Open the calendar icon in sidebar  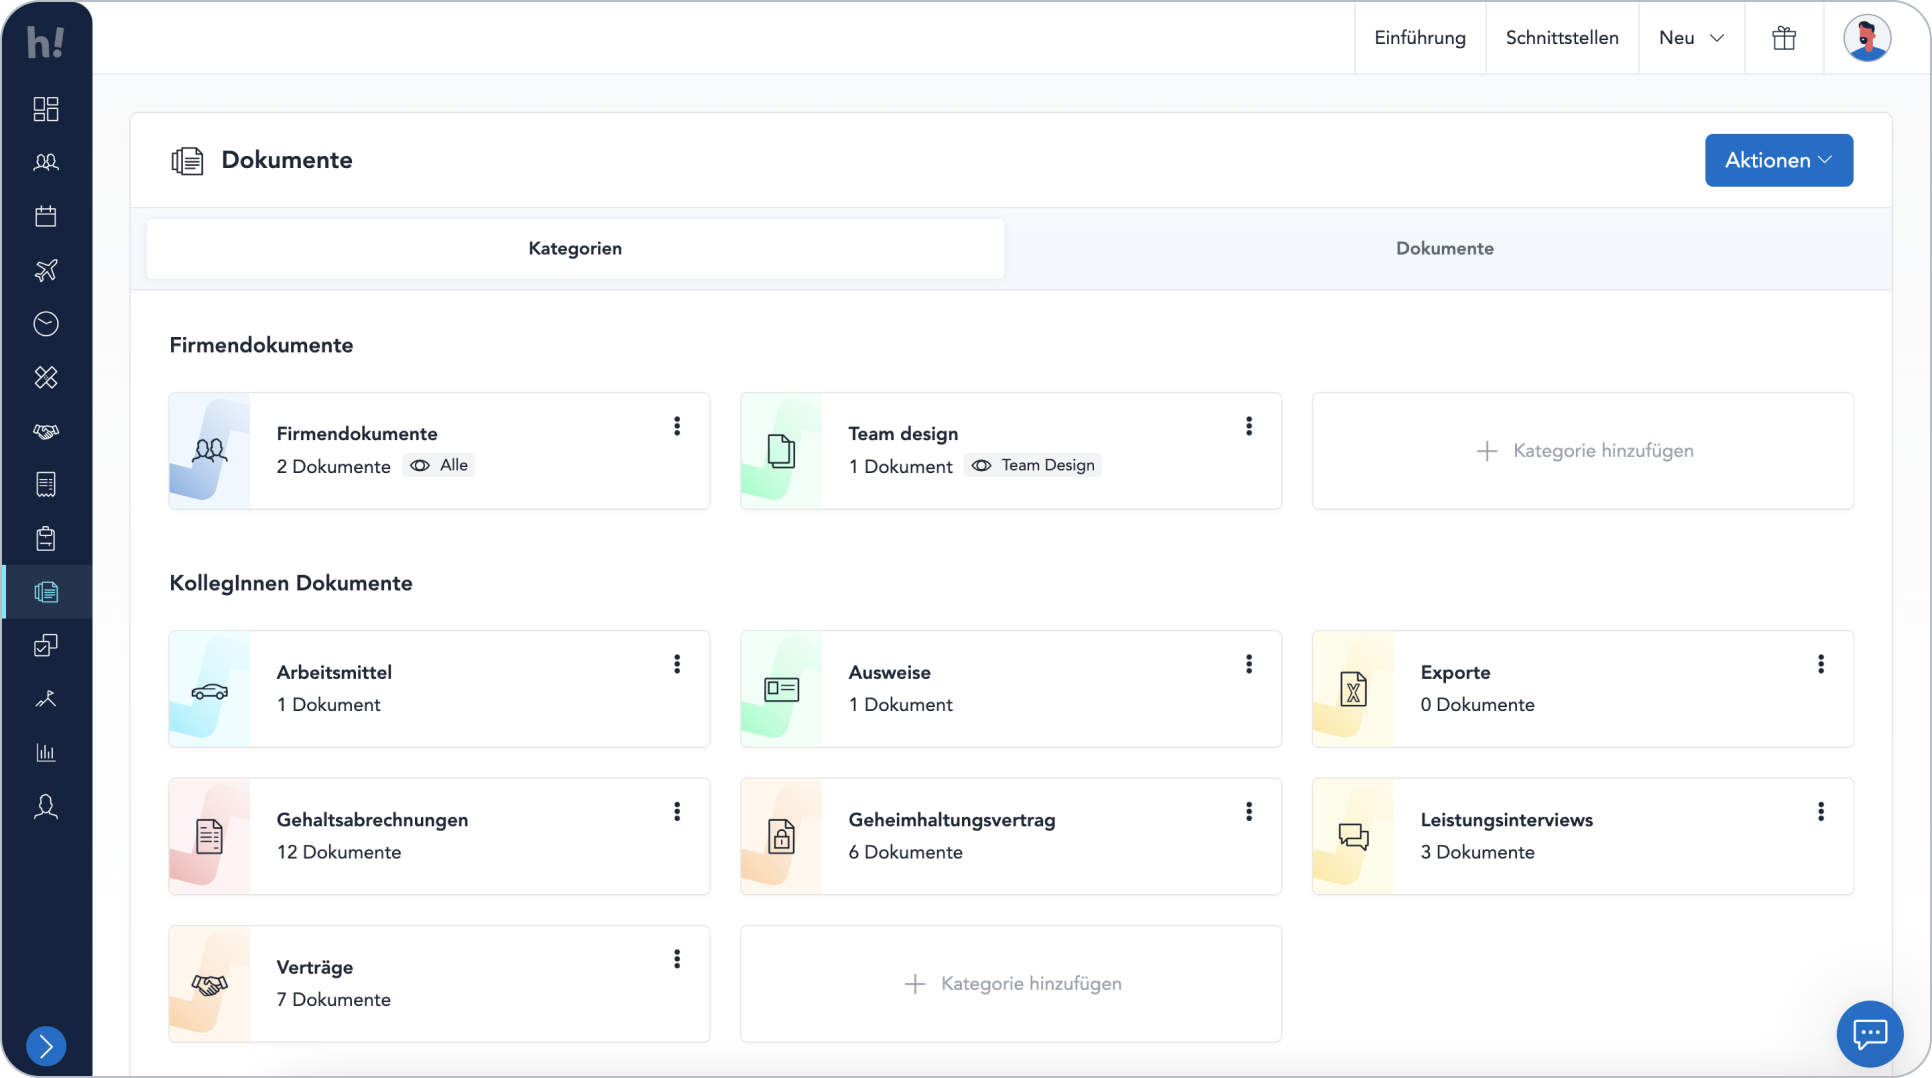click(46, 216)
